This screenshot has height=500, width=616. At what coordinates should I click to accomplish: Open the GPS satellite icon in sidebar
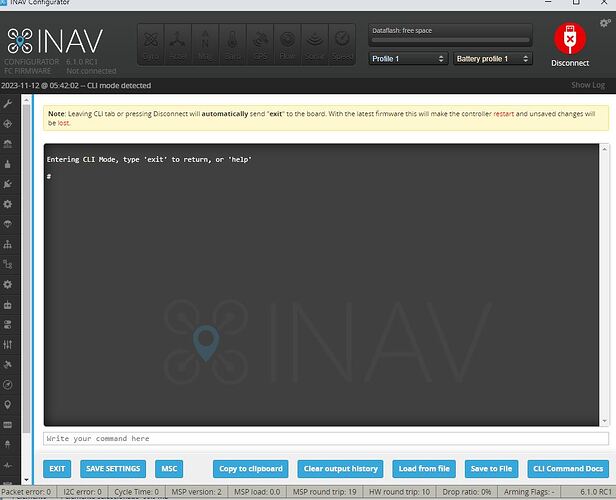pyautogui.click(x=7, y=365)
